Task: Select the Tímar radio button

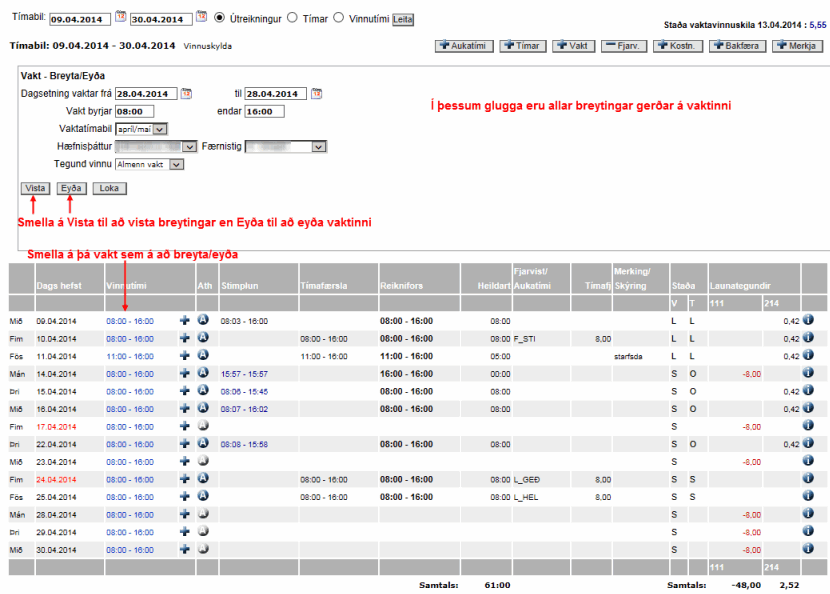Action: tap(292, 17)
